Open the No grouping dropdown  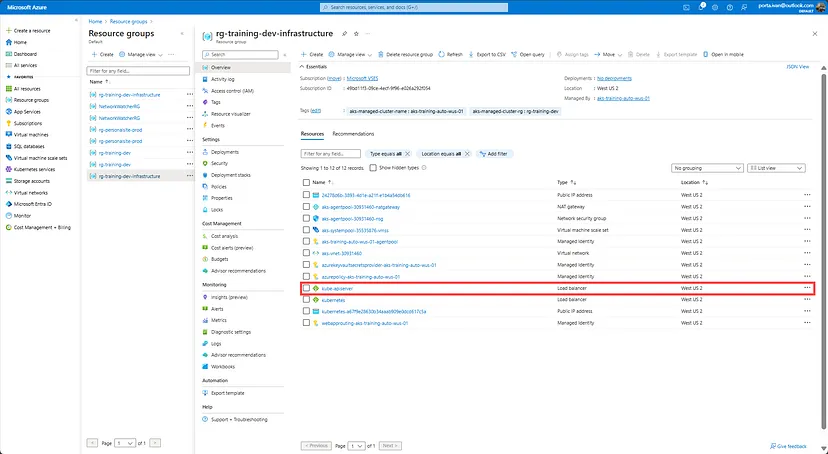(x=707, y=168)
